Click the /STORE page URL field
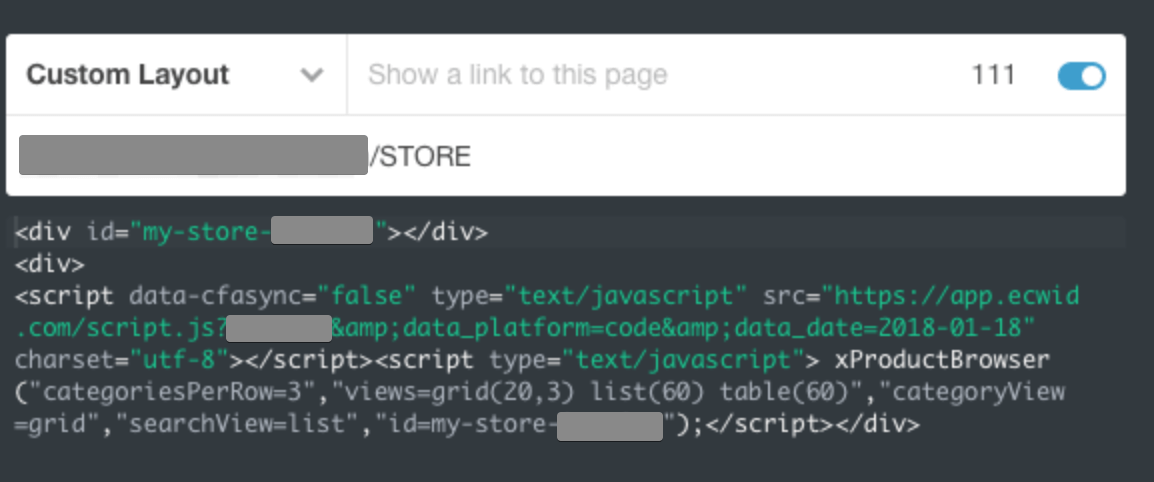 pyautogui.click(x=565, y=155)
